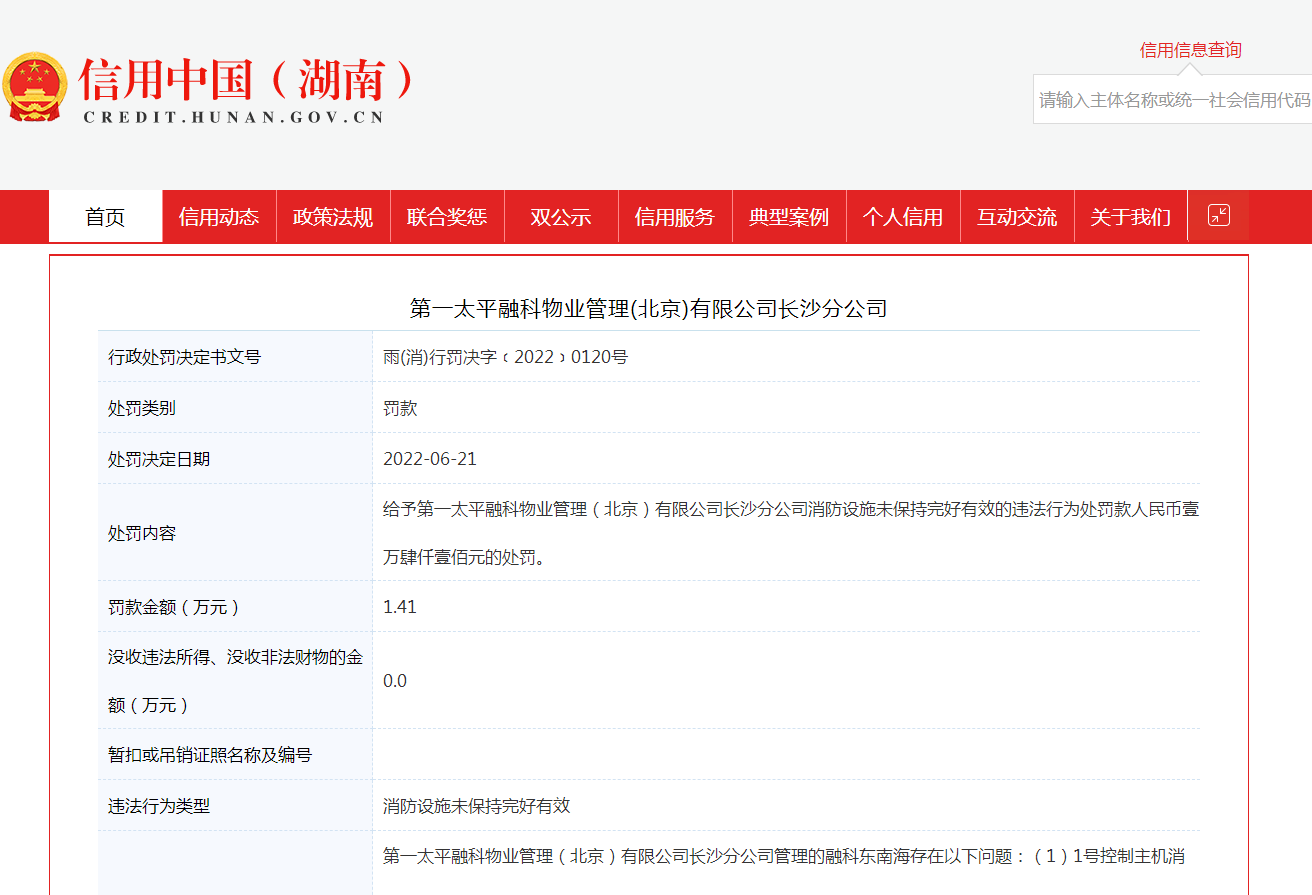Click the 罚款 value in penalty type row
This screenshot has height=895, width=1312.
[400, 408]
